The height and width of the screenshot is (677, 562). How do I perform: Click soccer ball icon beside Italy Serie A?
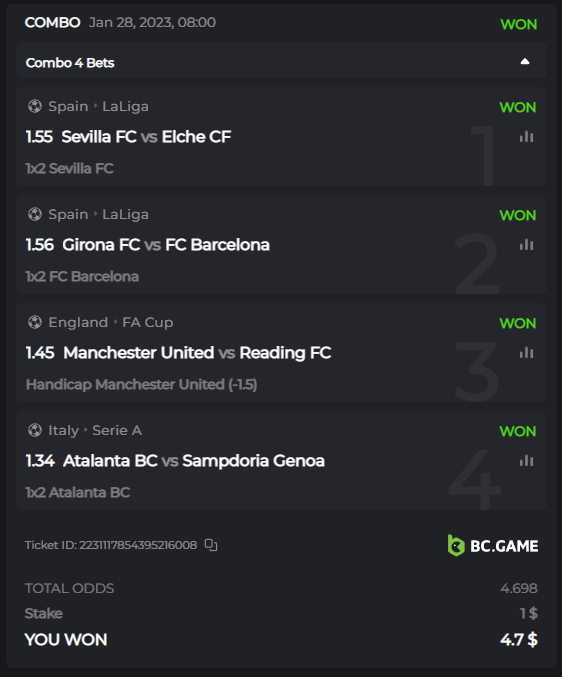pos(35,430)
